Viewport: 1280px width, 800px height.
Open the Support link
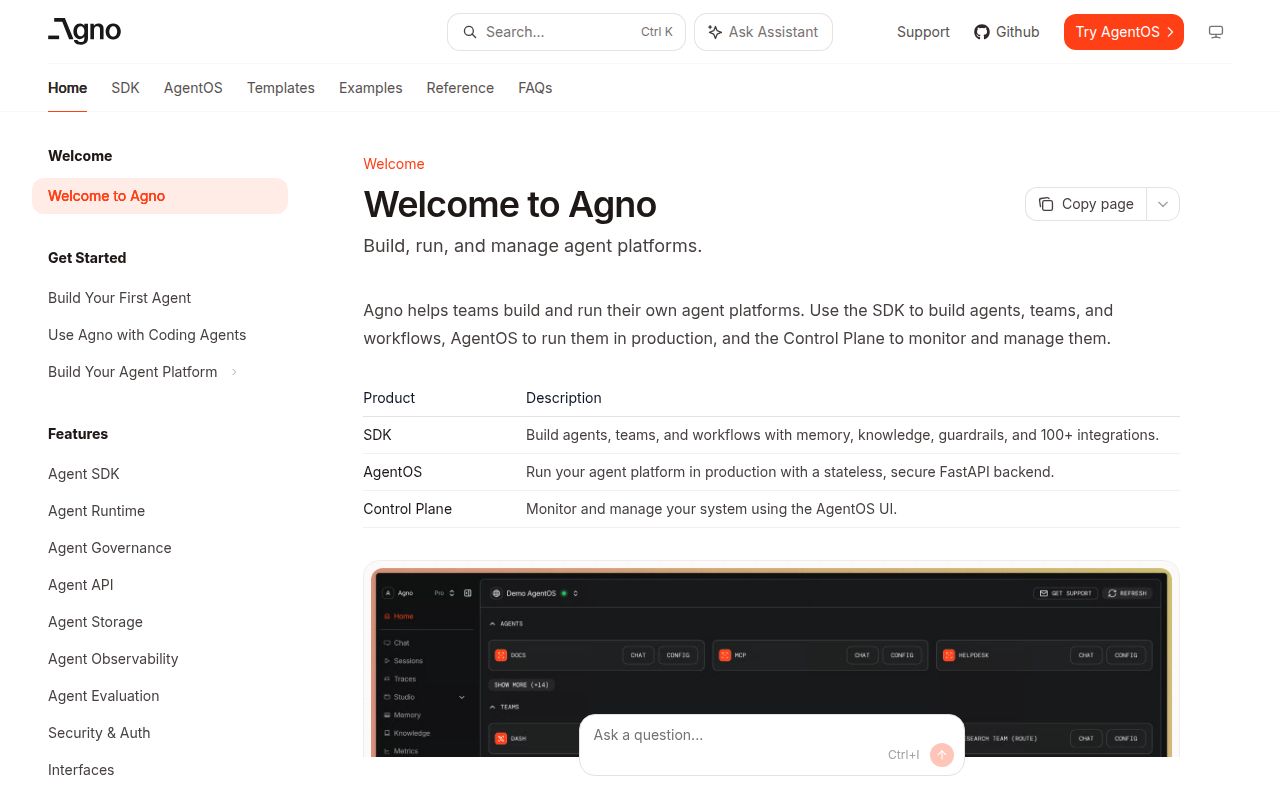coord(923,32)
